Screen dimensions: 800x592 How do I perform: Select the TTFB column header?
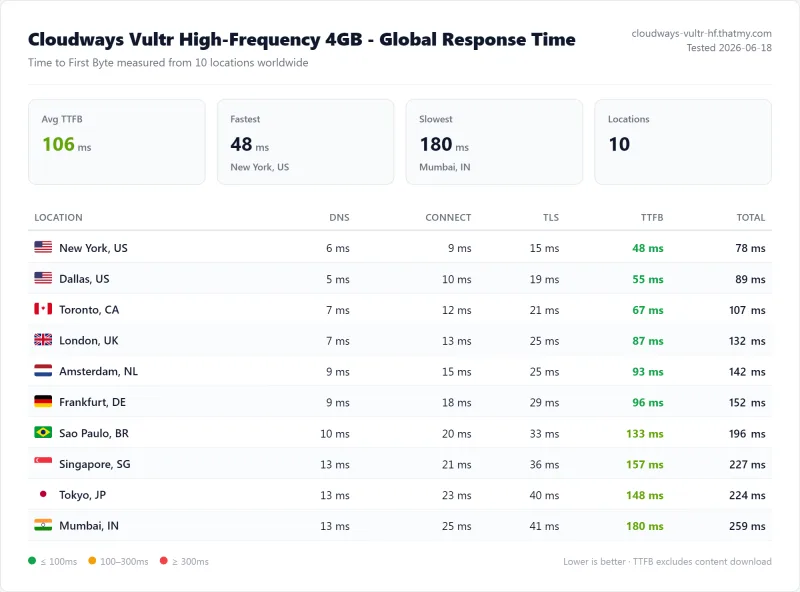(x=652, y=217)
